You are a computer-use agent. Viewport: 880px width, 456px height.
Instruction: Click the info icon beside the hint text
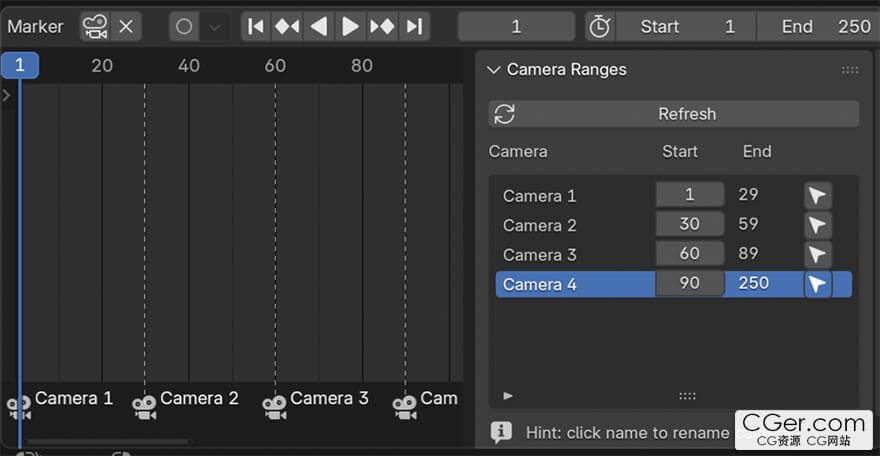tap(502, 433)
